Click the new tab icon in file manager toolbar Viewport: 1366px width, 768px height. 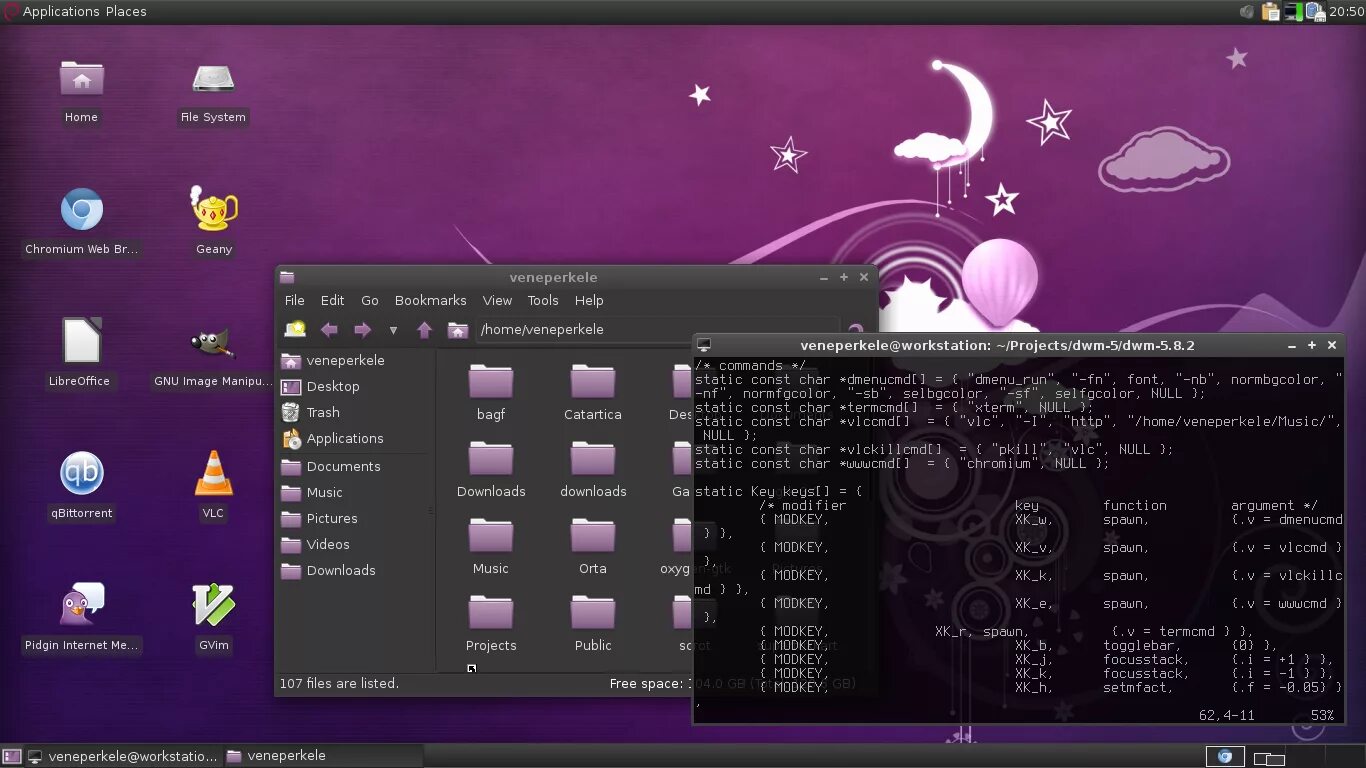point(295,329)
